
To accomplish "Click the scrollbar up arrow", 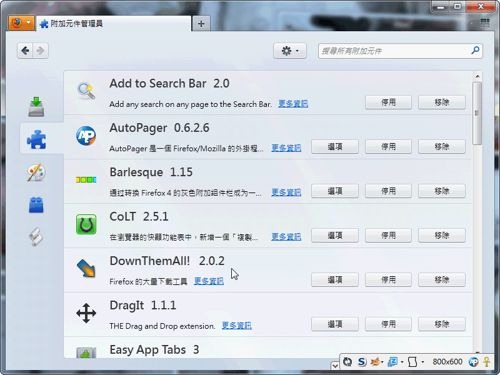I will coord(477,76).
